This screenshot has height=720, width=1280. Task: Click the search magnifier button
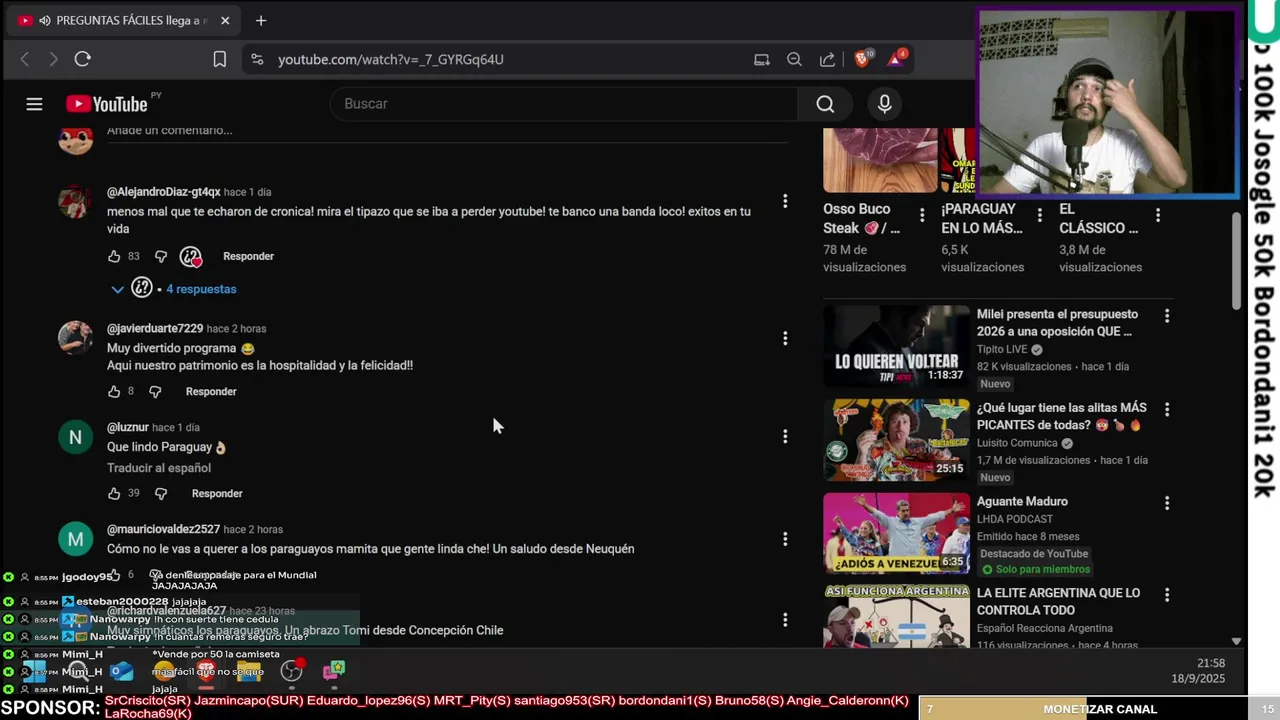(825, 104)
